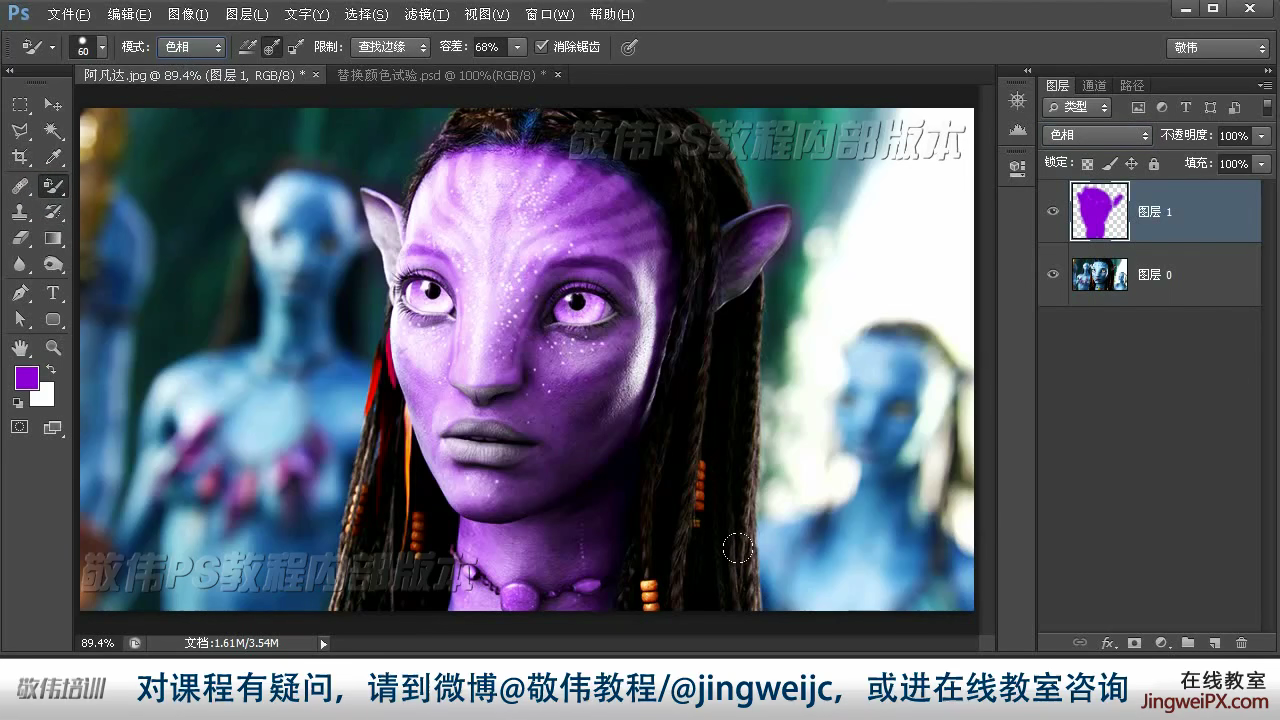Open the 编辑(E) menu
Image resolution: width=1280 pixels, height=720 pixels.
(x=129, y=15)
